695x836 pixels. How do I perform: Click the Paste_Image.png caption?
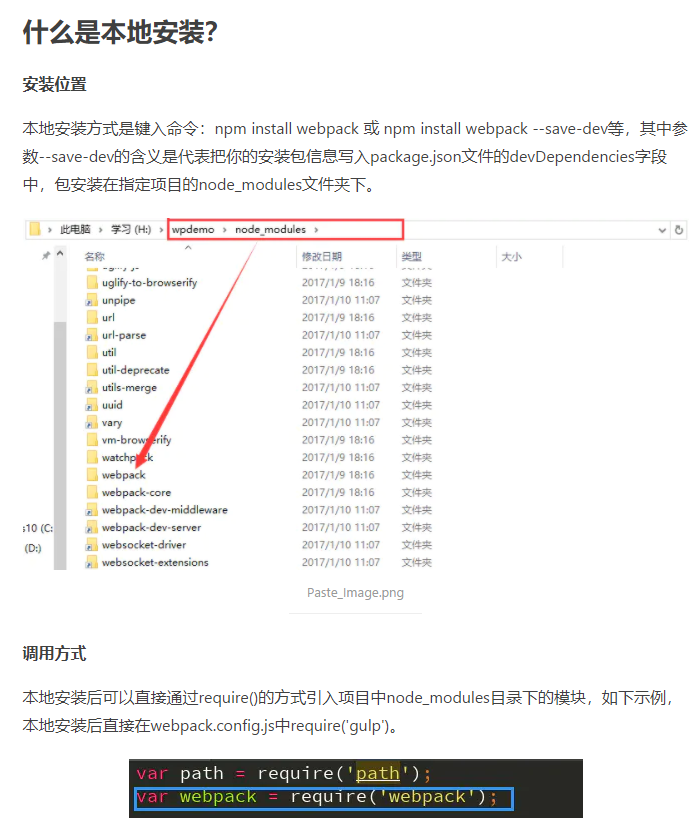pyautogui.click(x=355, y=592)
